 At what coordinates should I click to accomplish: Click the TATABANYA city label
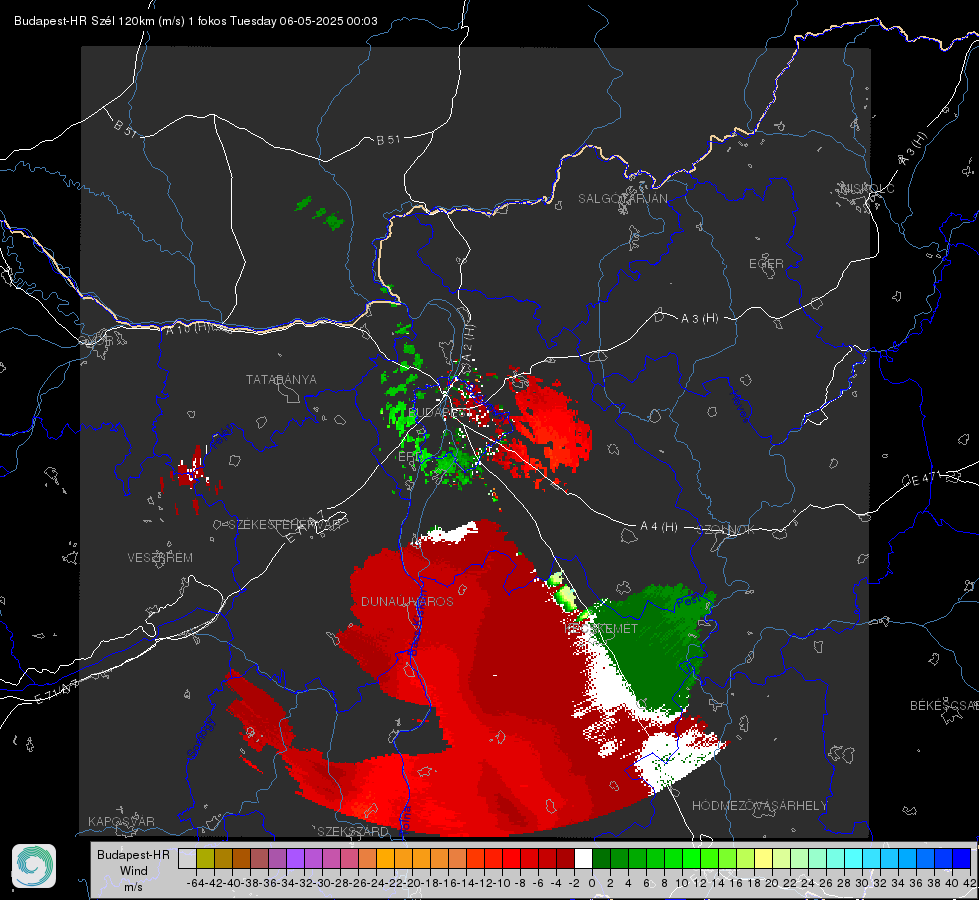[x=281, y=380]
